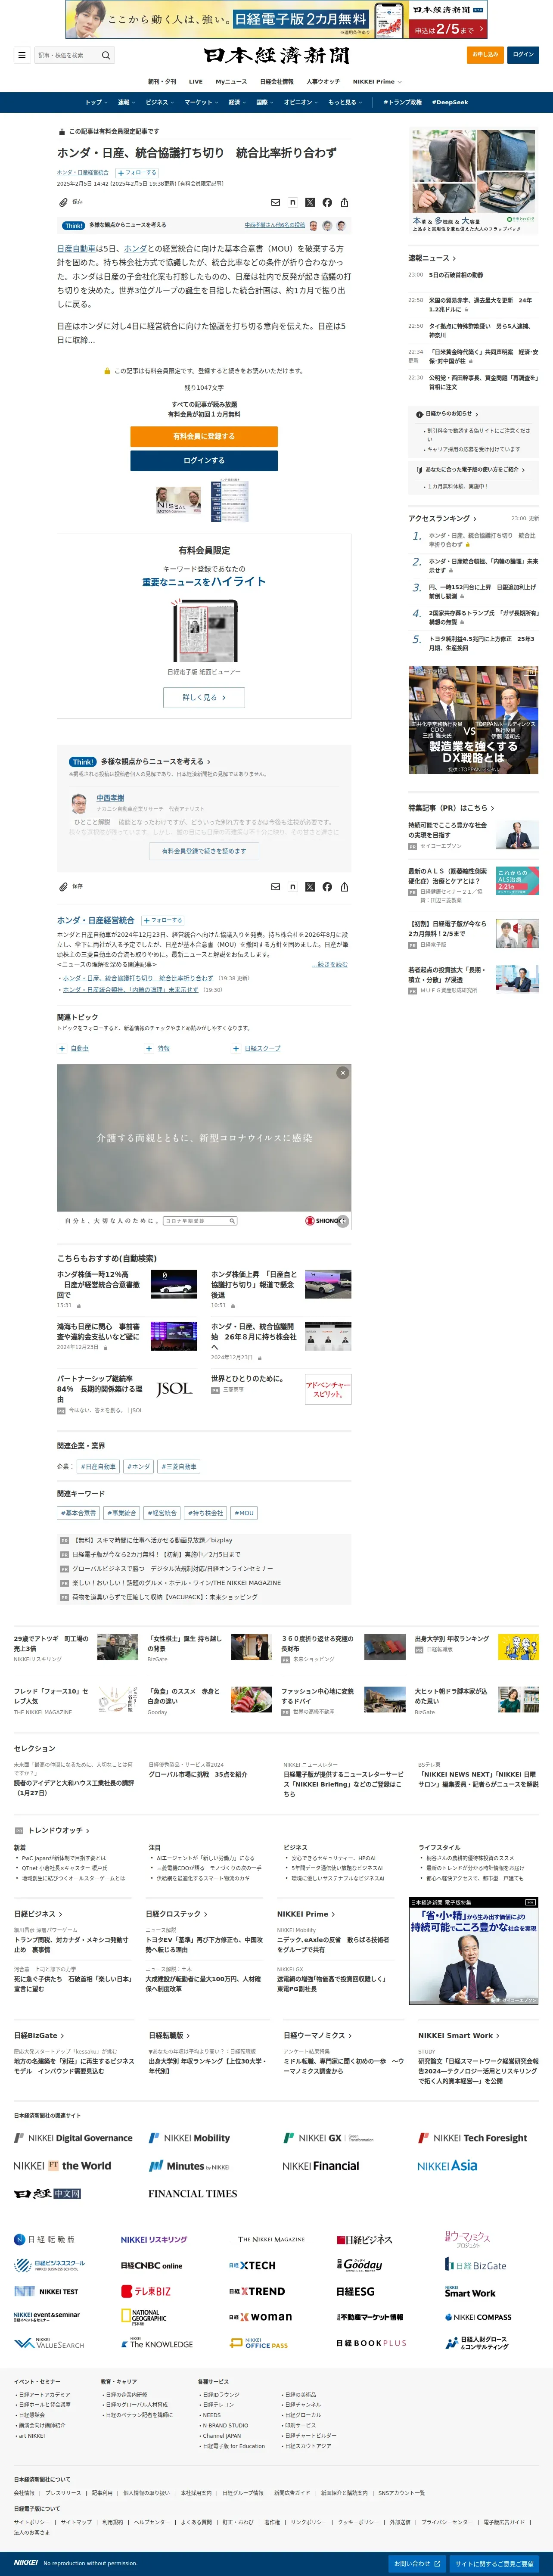Share on Facebook icon under article headline
Screen dimensions: 553x2576
click(327, 202)
